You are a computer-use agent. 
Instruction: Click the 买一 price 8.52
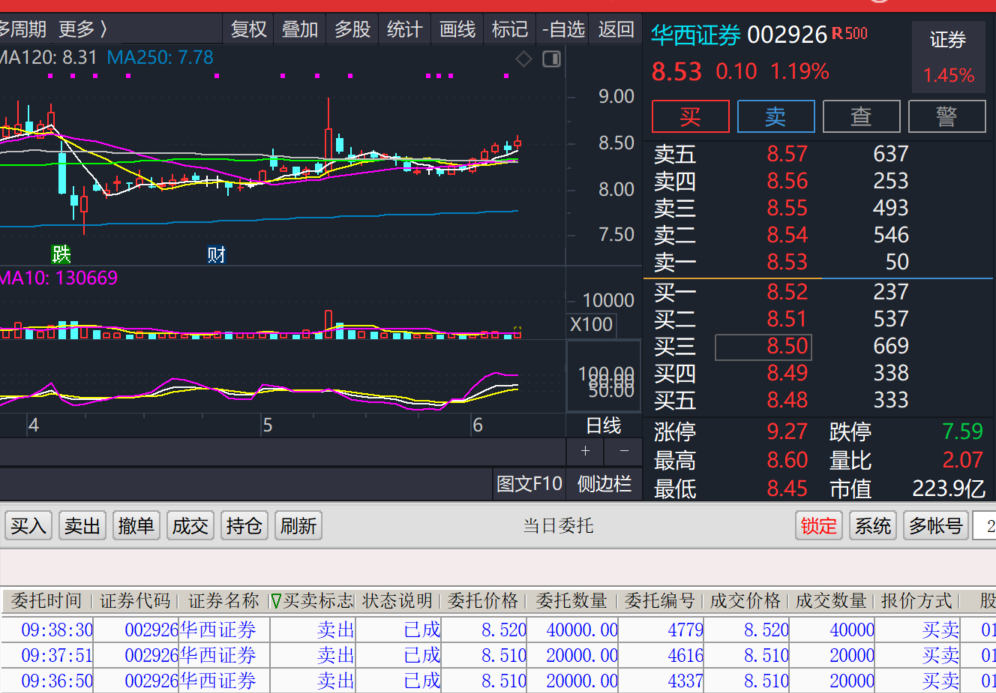tap(787, 292)
